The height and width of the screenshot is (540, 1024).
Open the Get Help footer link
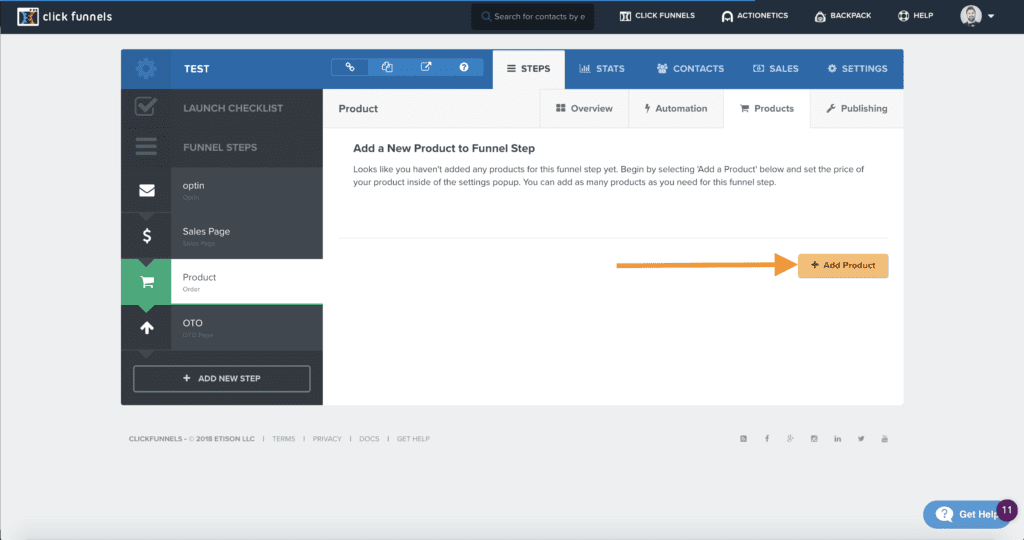tap(413, 439)
